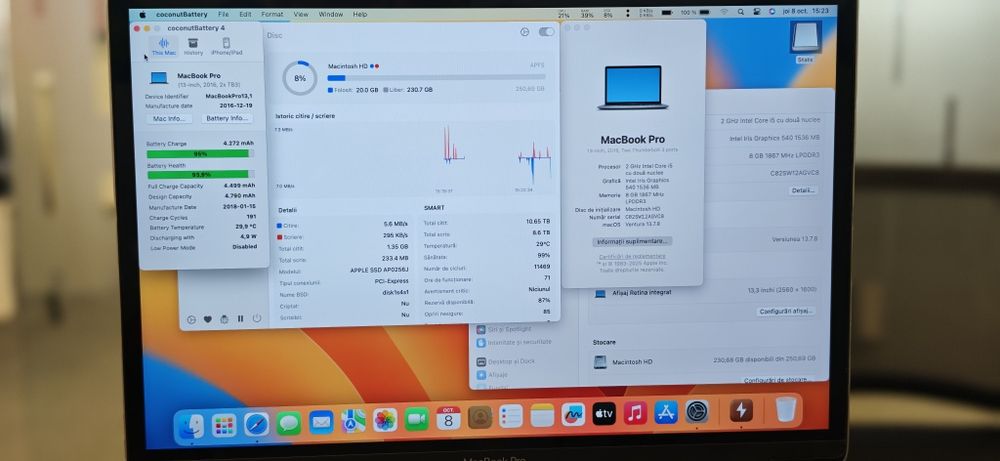
Task: Open Apple TV from the Dock
Action: tap(604, 414)
